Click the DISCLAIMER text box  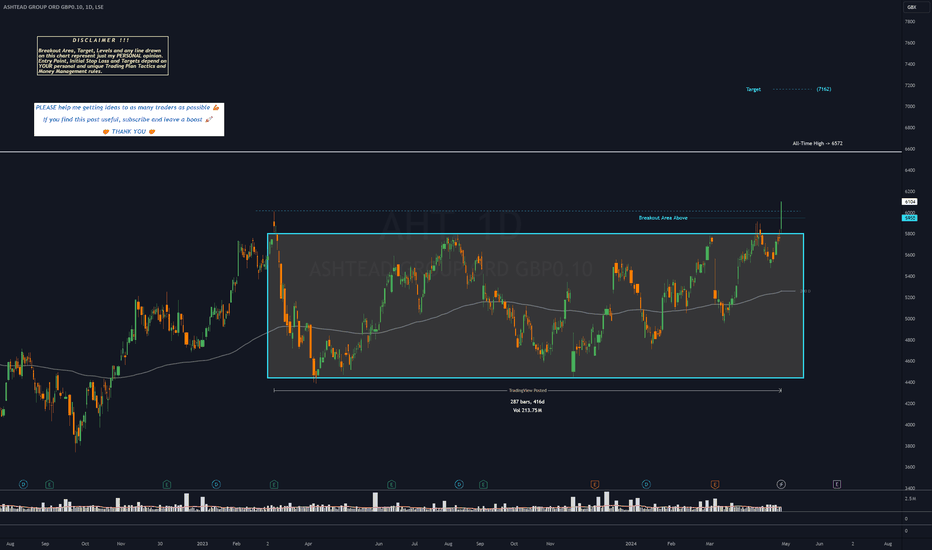click(103, 56)
